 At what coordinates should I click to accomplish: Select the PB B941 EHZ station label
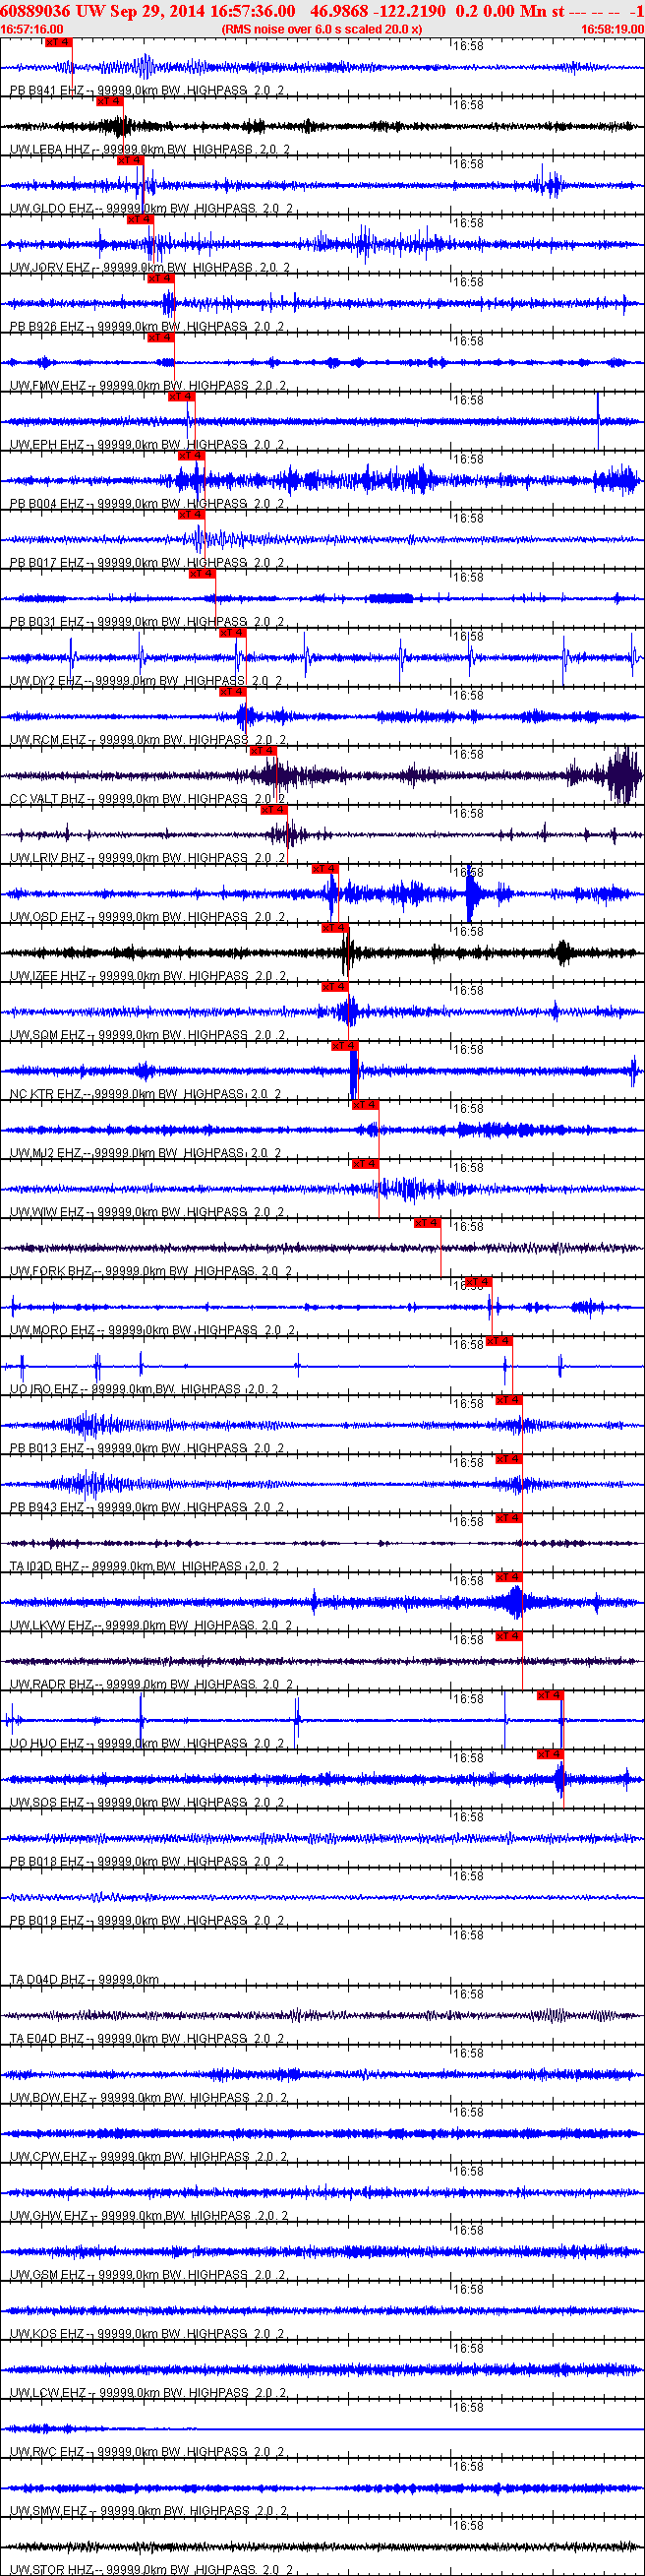[x=147, y=90]
